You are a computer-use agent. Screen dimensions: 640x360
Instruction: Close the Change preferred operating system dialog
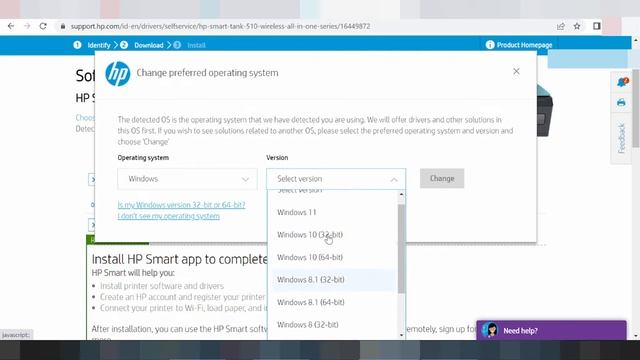[516, 71]
